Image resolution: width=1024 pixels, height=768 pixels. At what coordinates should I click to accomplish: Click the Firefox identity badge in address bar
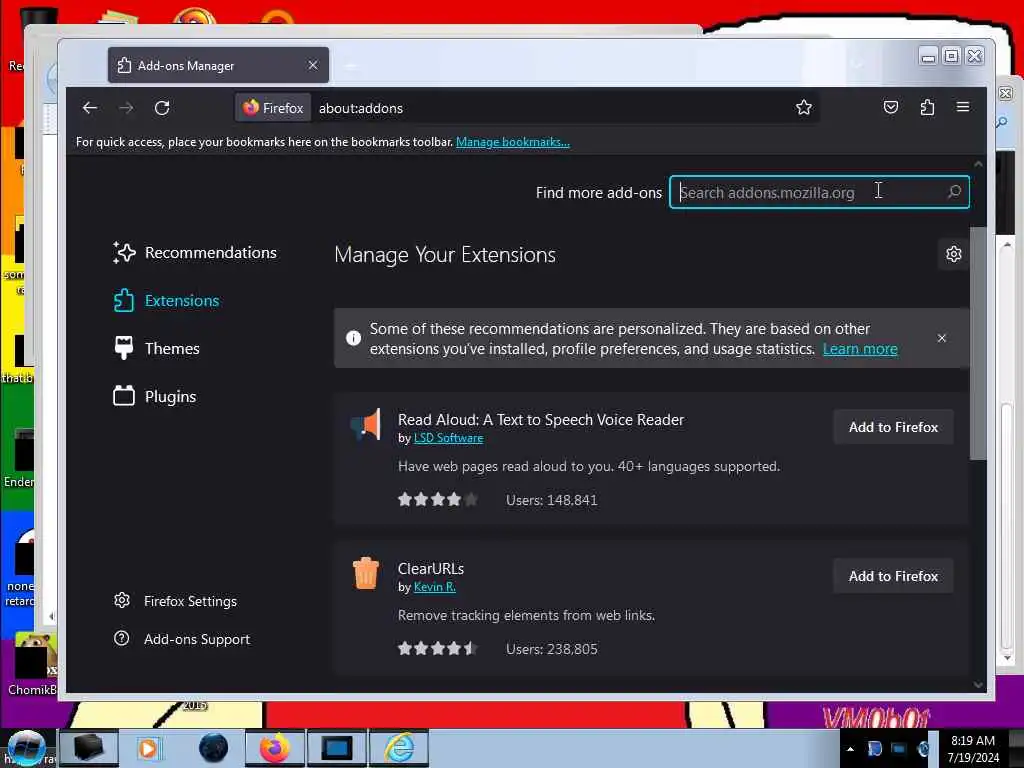click(x=273, y=108)
